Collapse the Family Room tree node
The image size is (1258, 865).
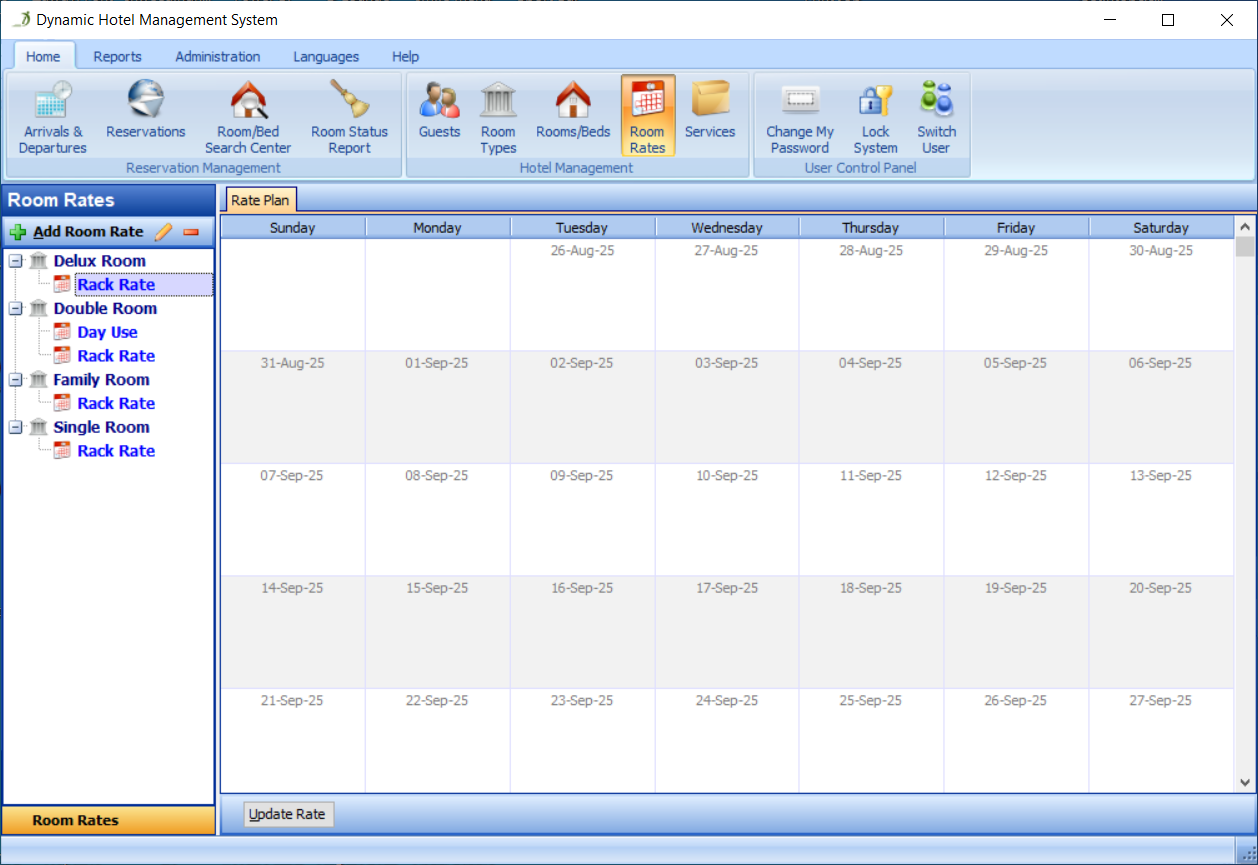(x=16, y=380)
